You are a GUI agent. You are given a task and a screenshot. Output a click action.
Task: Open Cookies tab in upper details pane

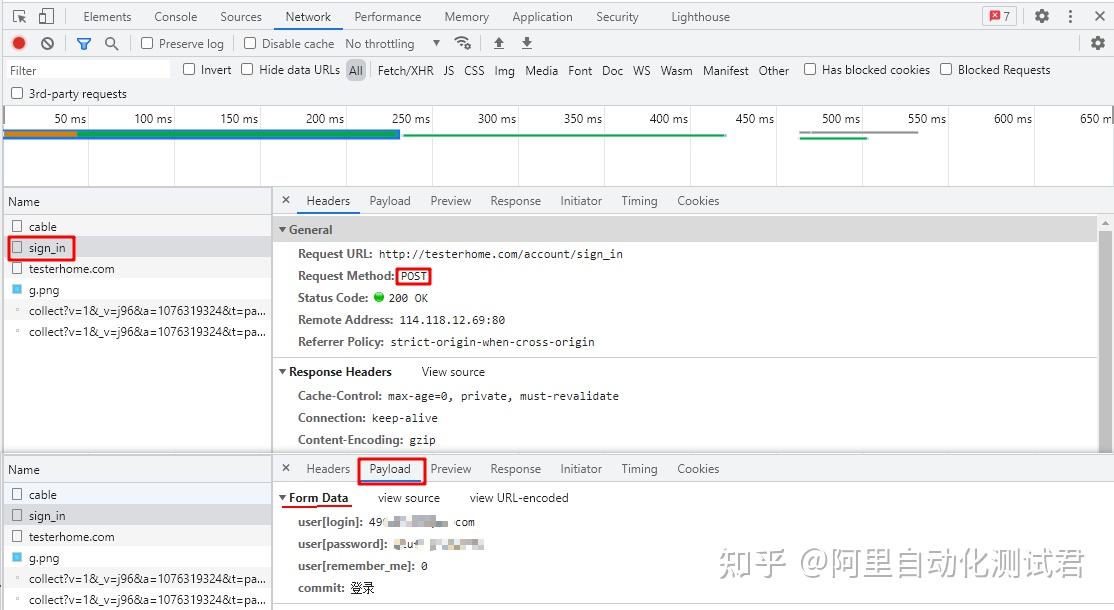[698, 201]
